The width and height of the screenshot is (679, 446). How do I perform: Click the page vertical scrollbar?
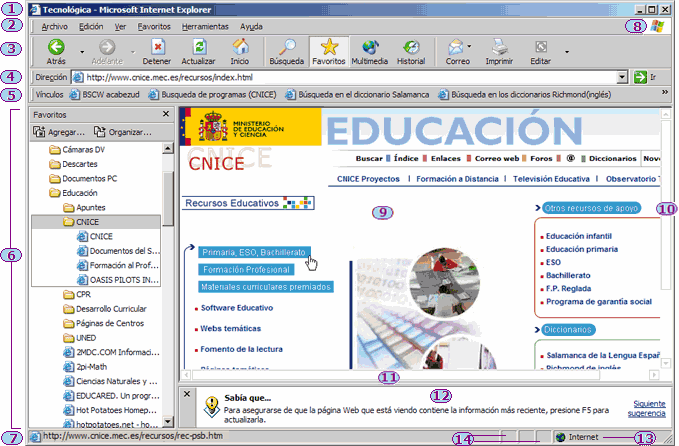pyautogui.click(x=666, y=204)
